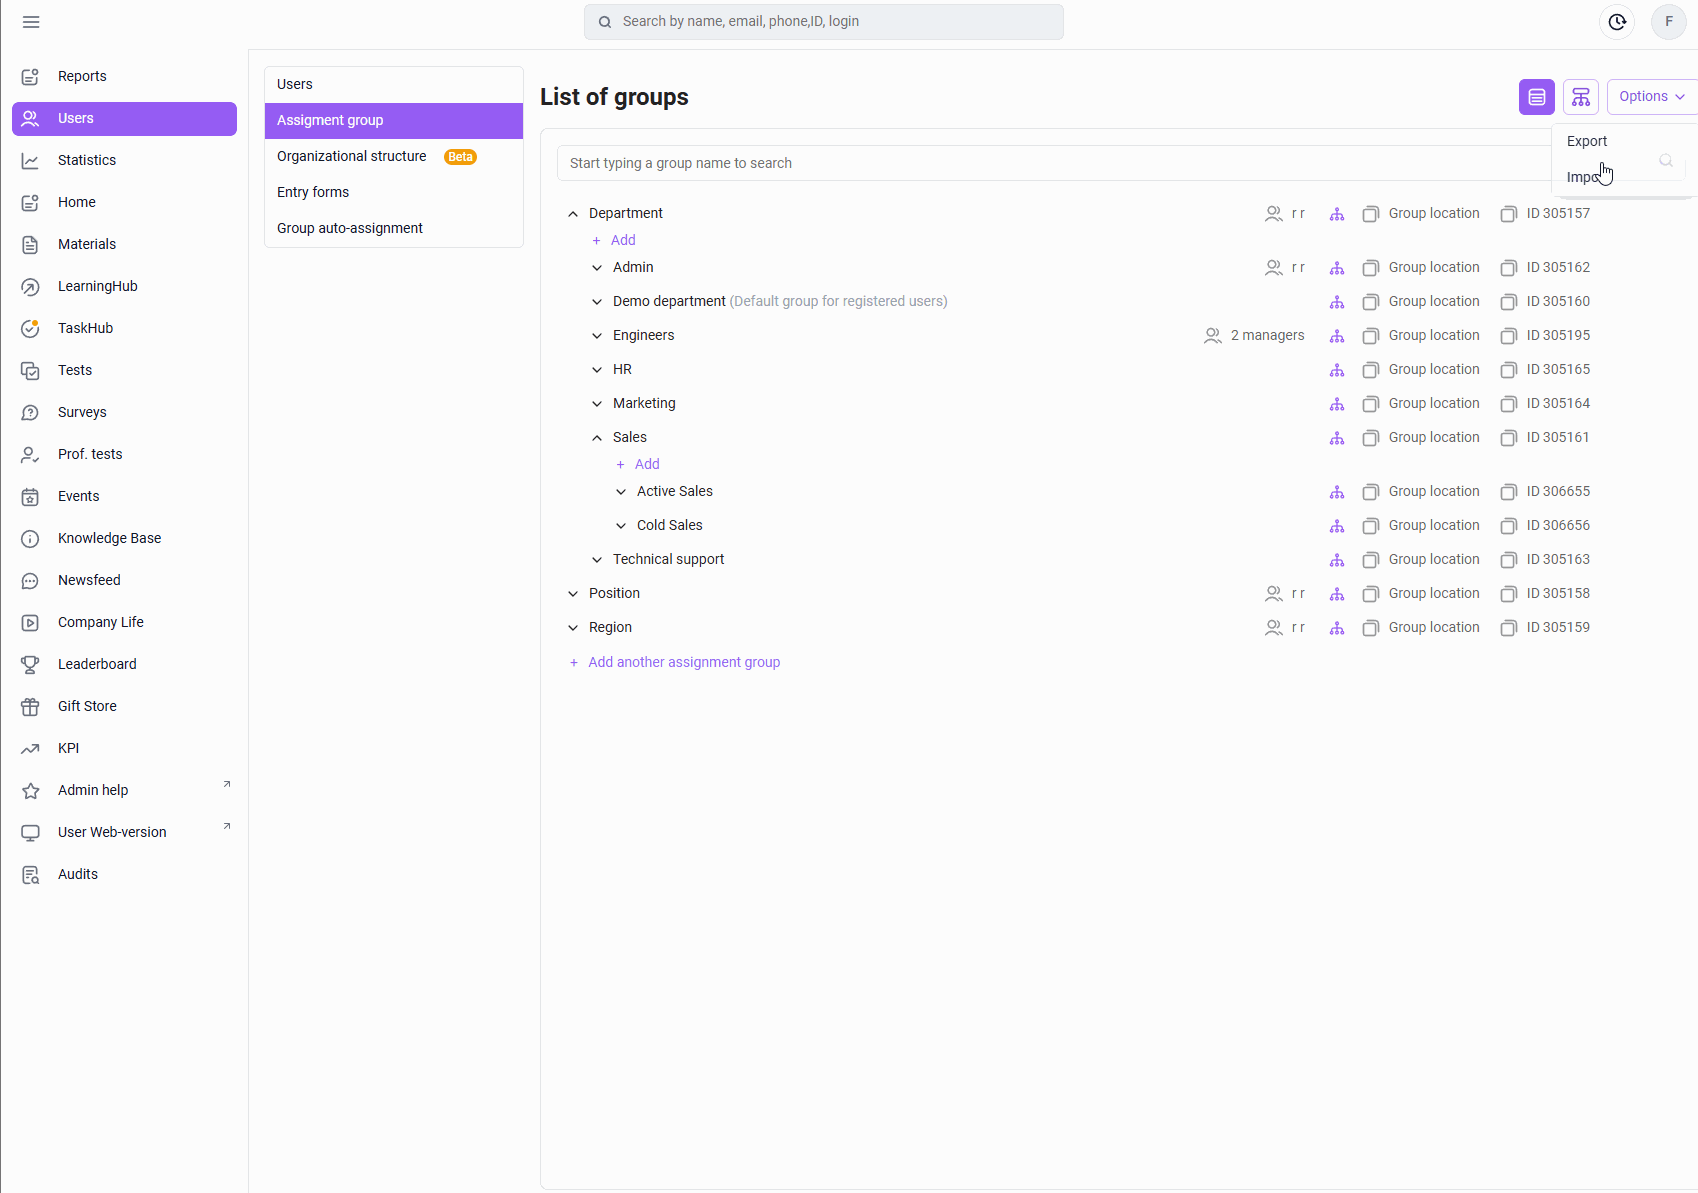Expand the HR group

pos(597,370)
